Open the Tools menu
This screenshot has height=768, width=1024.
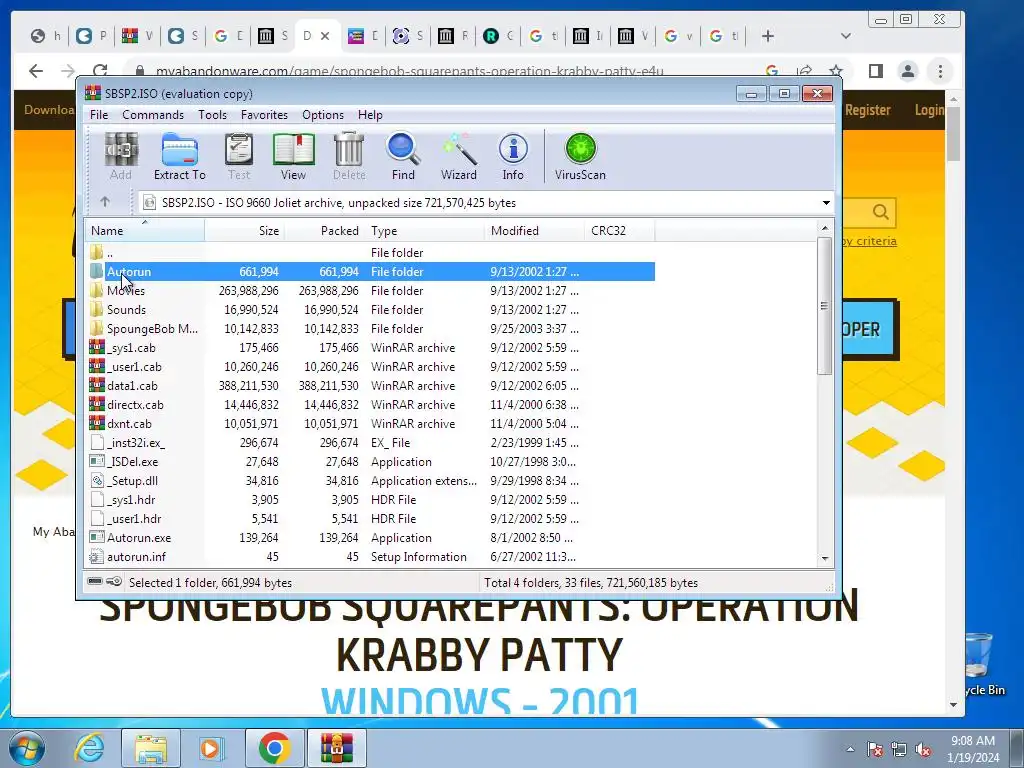(212, 115)
